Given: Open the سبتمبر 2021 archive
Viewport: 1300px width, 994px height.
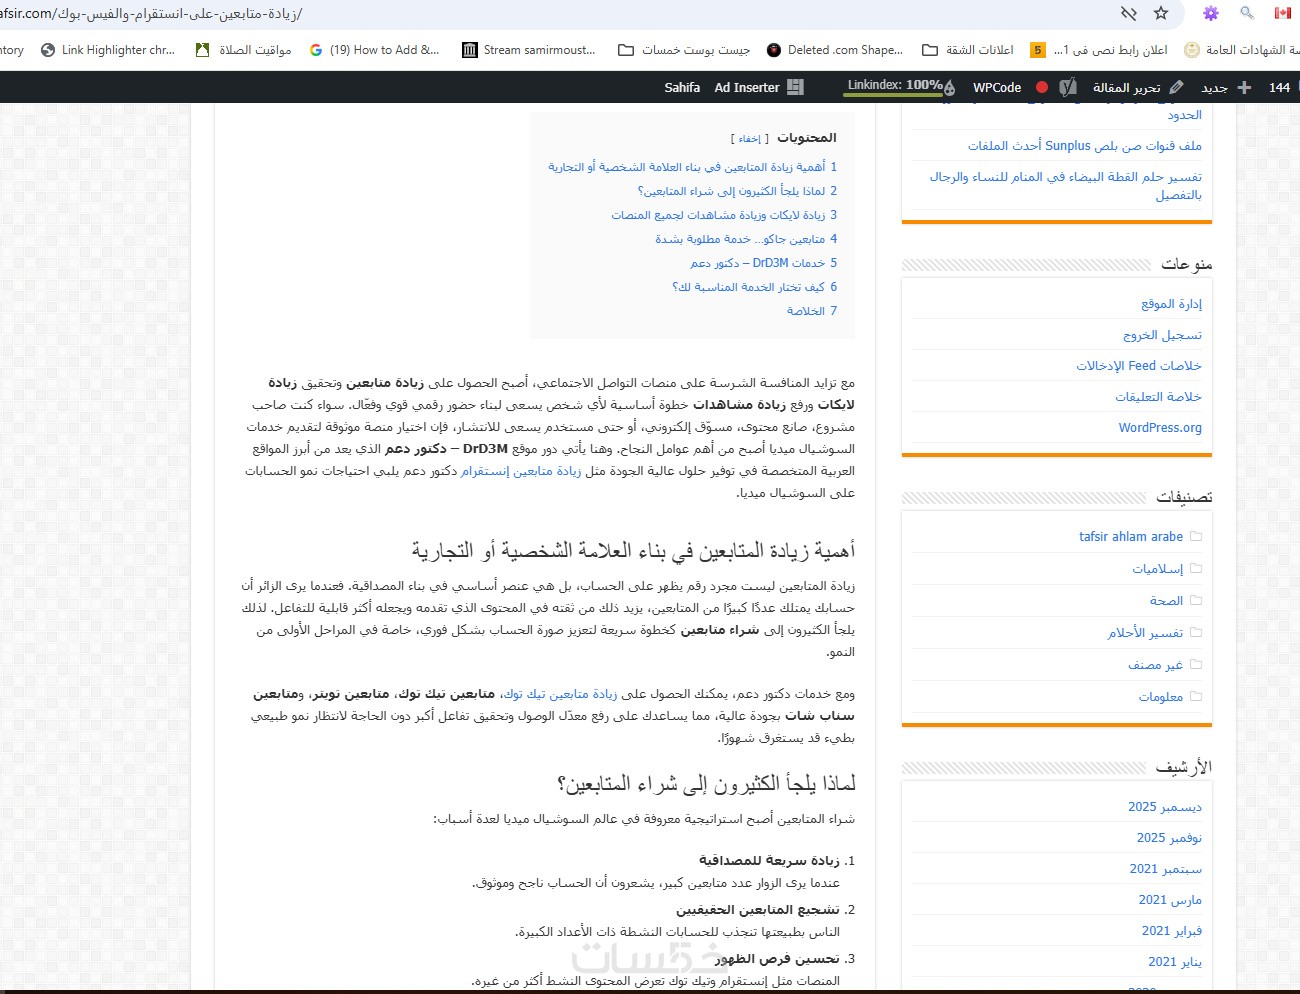Looking at the screenshot, I should point(1166,869).
